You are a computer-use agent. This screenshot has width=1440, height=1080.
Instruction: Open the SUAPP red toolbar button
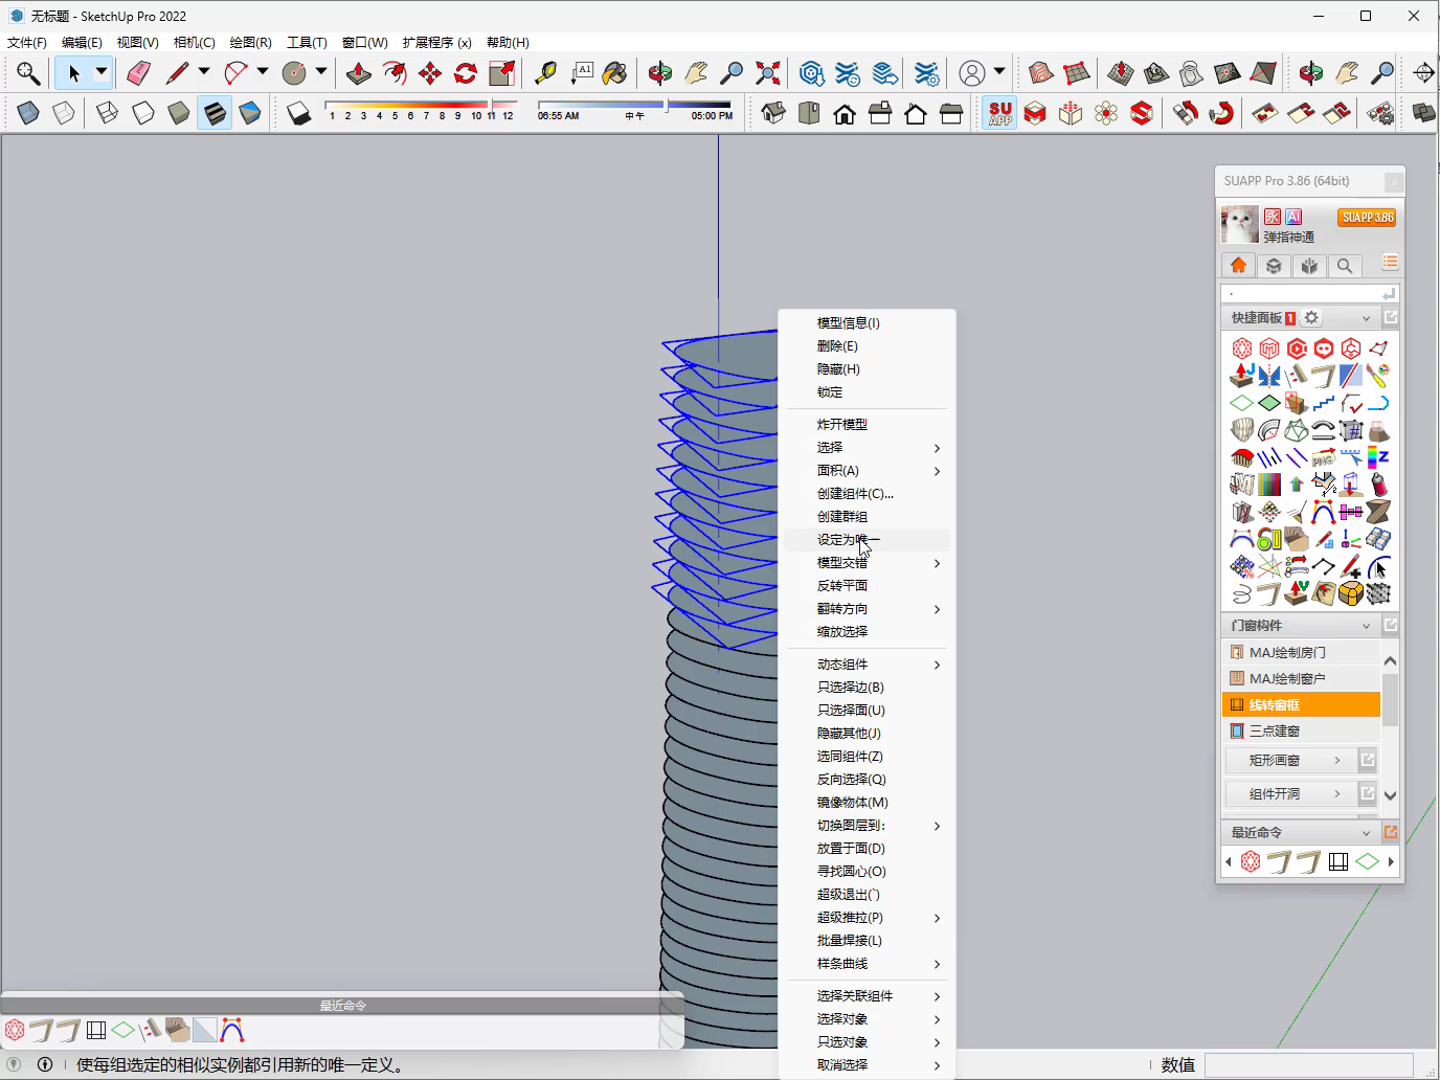pyautogui.click(x=1000, y=113)
